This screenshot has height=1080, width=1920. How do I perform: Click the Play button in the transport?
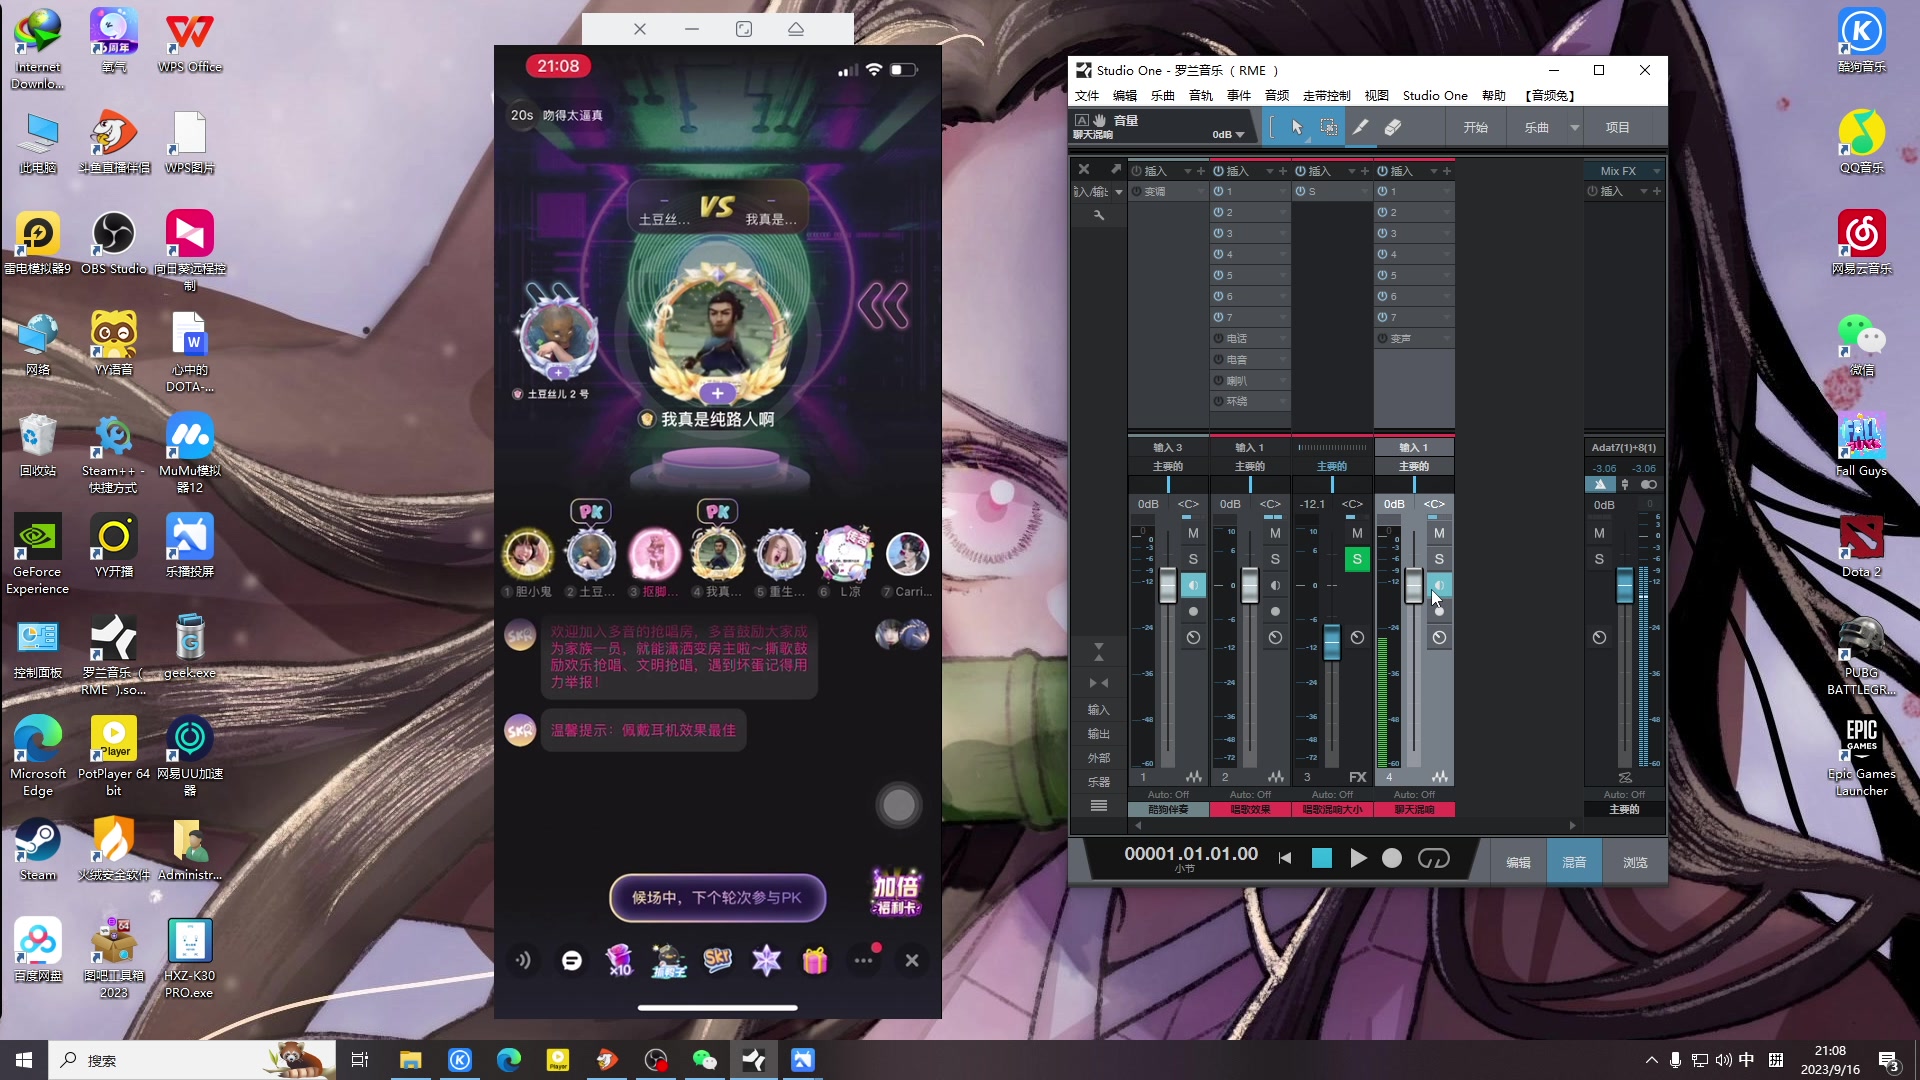tap(1357, 858)
